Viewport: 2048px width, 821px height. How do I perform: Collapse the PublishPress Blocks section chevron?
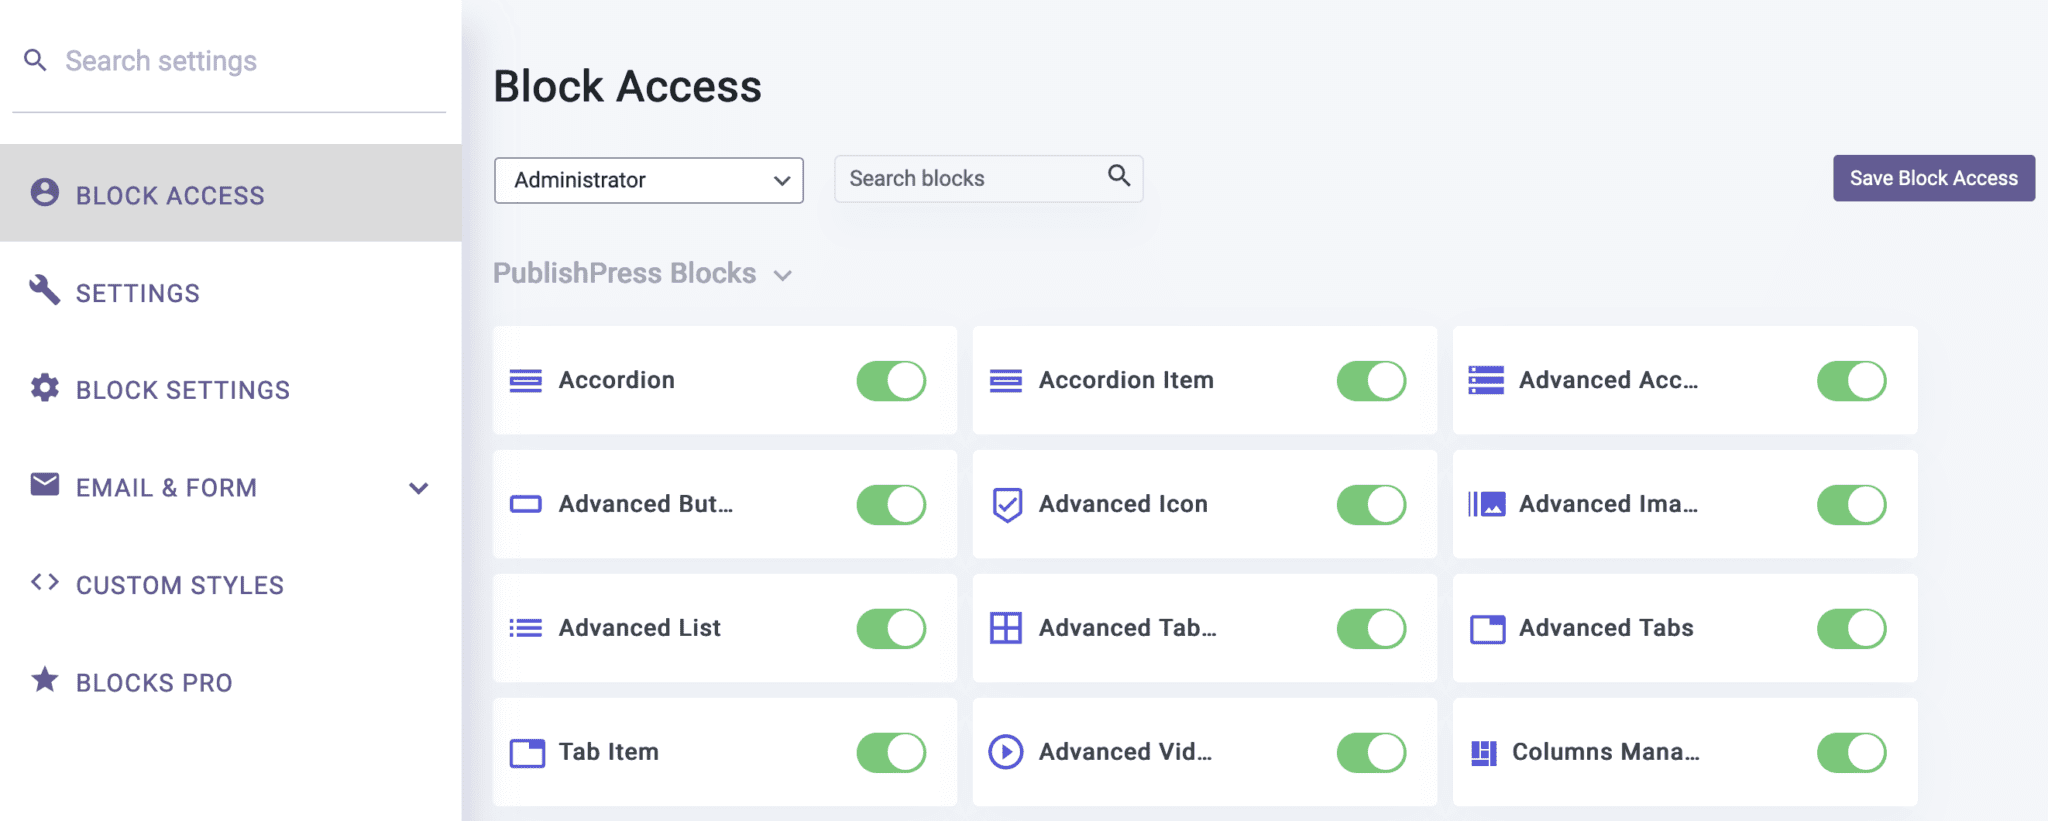pyautogui.click(x=783, y=275)
